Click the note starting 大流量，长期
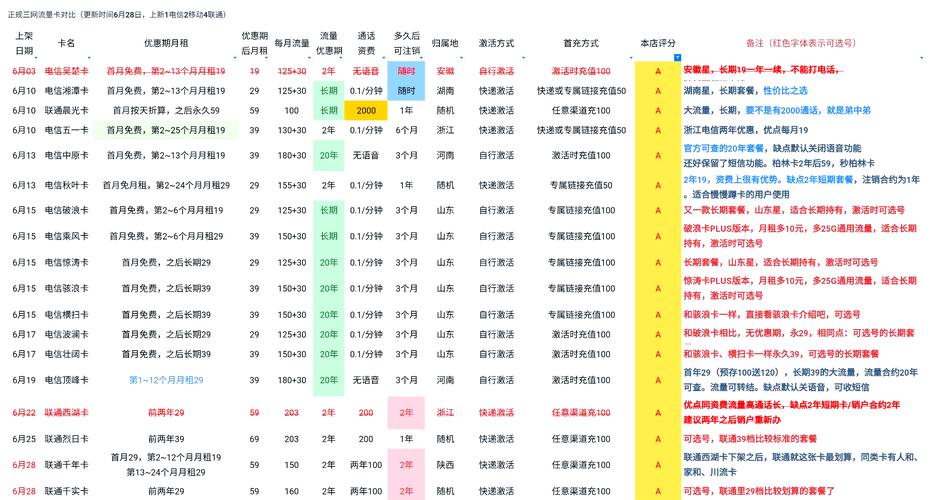The image size is (933, 500). (777, 110)
